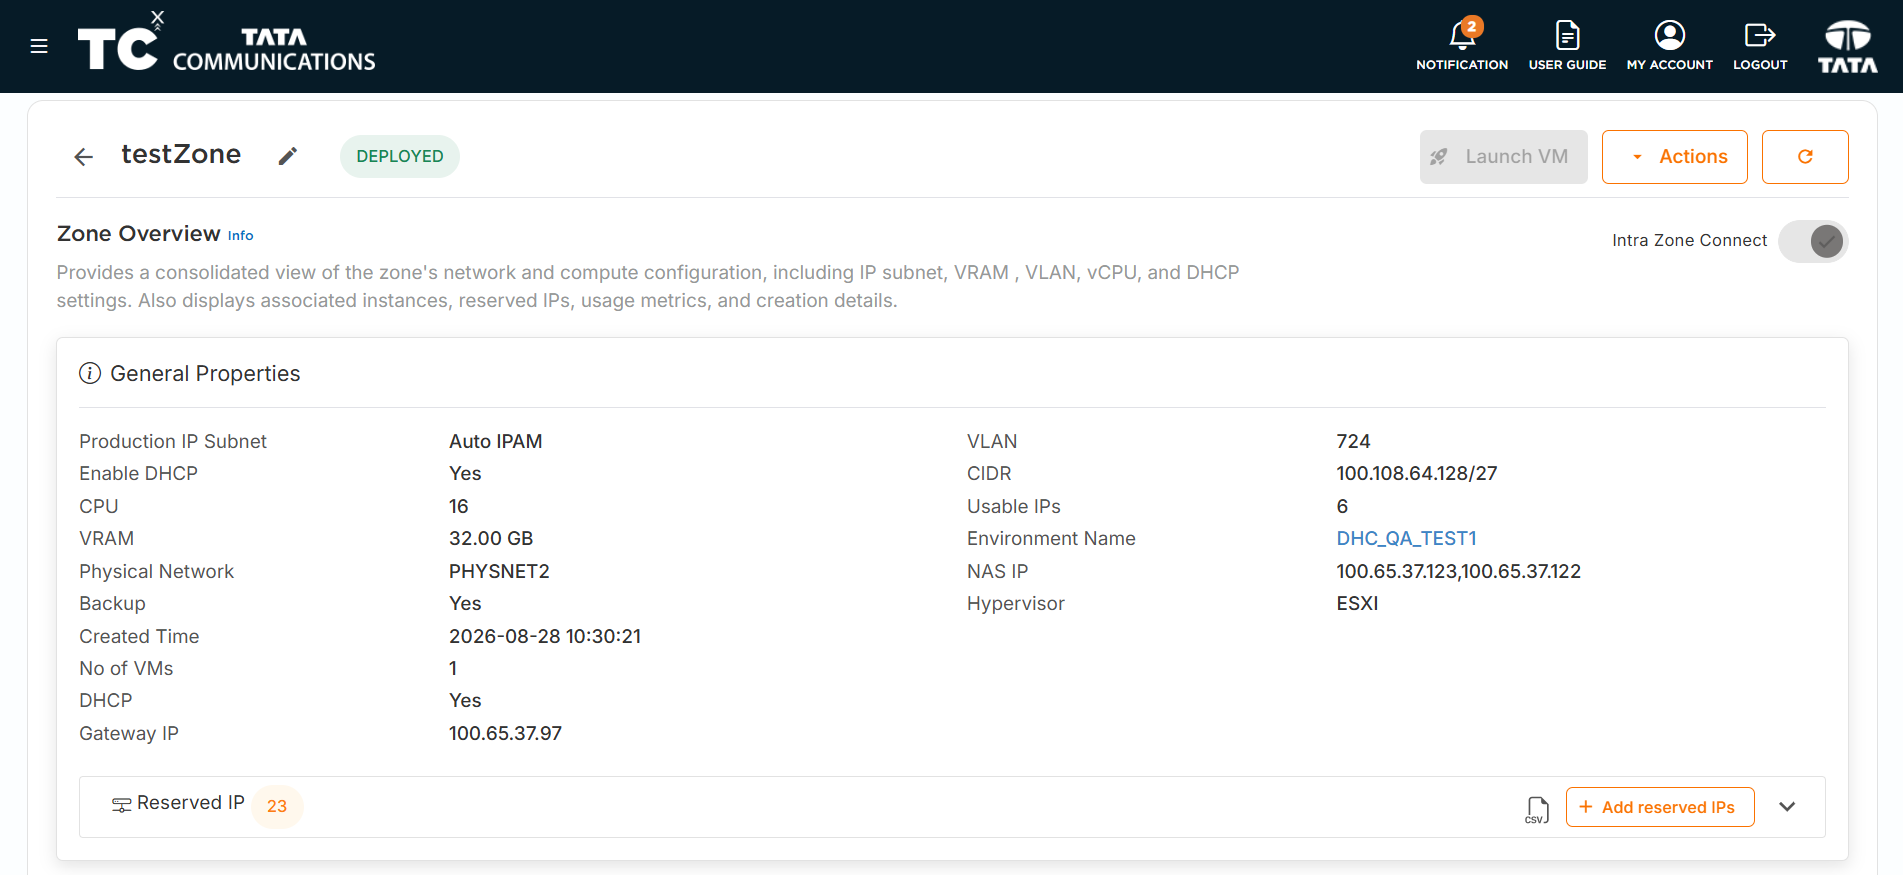Click the General Properties heading

pyautogui.click(x=205, y=374)
